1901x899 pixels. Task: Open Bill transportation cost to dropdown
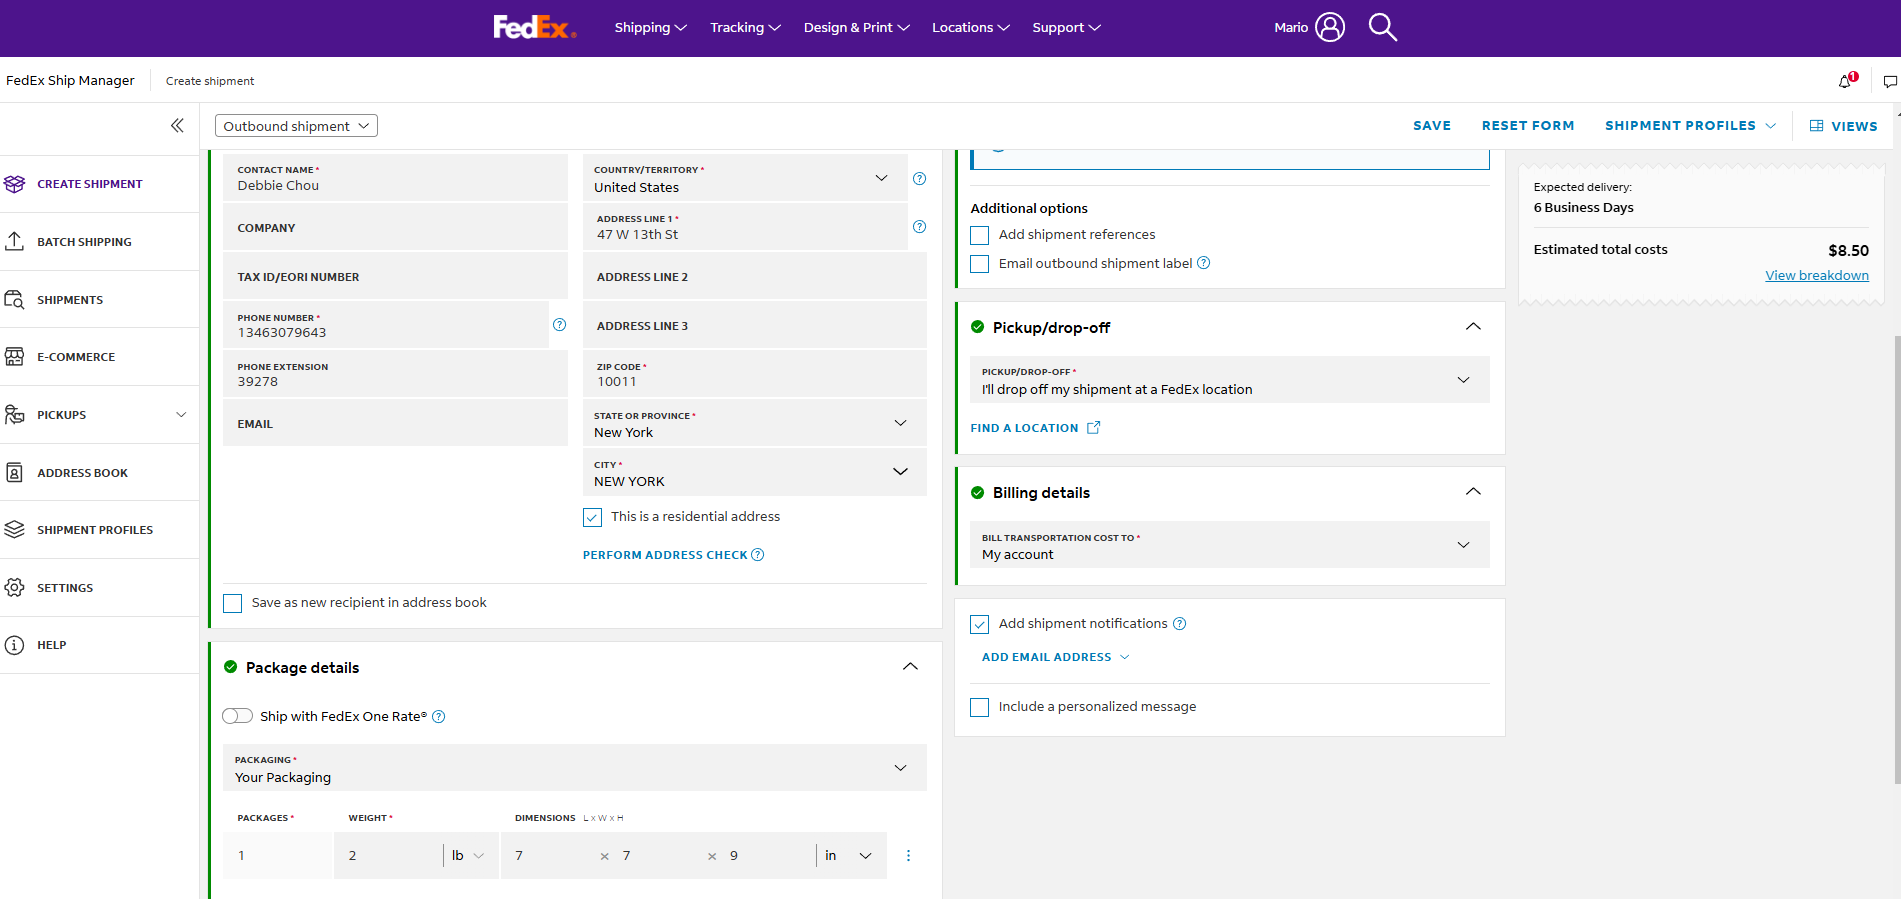(1230, 545)
